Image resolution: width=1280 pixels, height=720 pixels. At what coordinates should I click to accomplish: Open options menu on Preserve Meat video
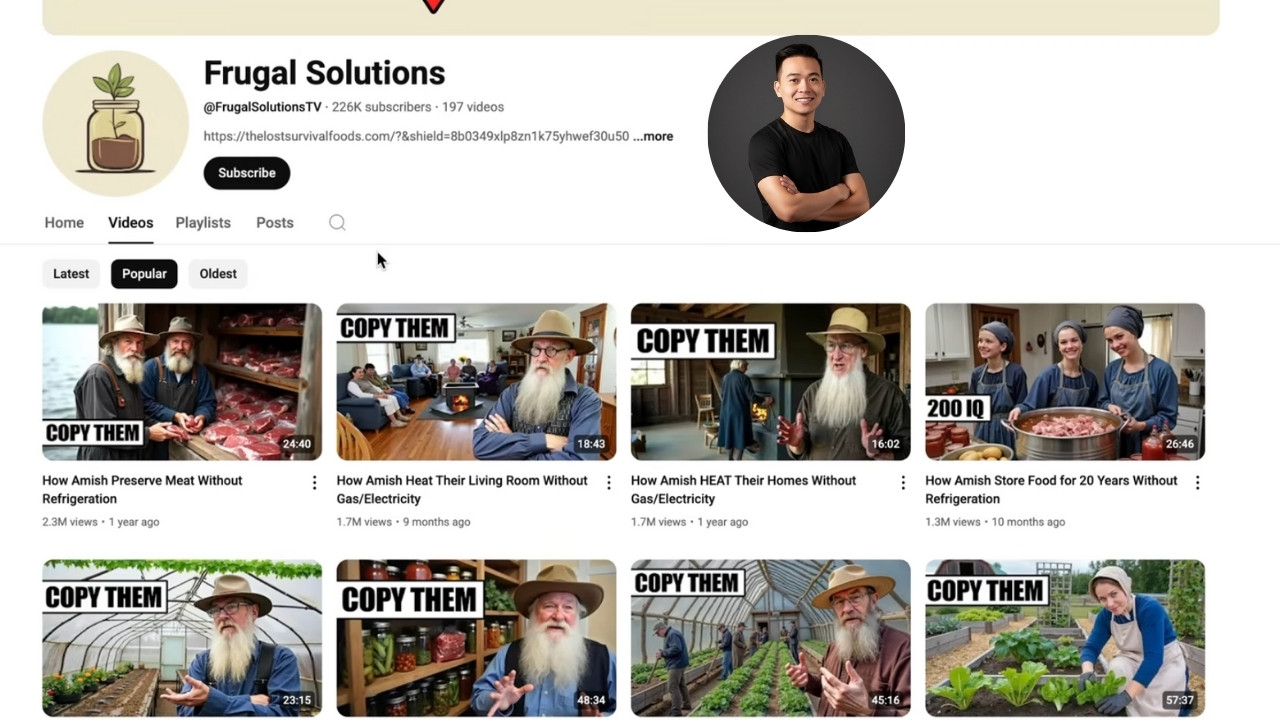[x=314, y=482]
